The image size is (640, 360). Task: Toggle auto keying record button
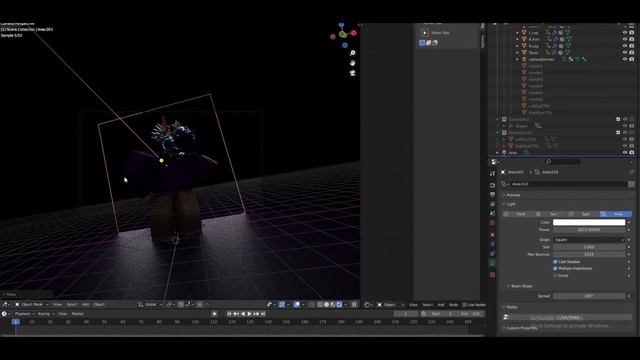[x=214, y=314]
